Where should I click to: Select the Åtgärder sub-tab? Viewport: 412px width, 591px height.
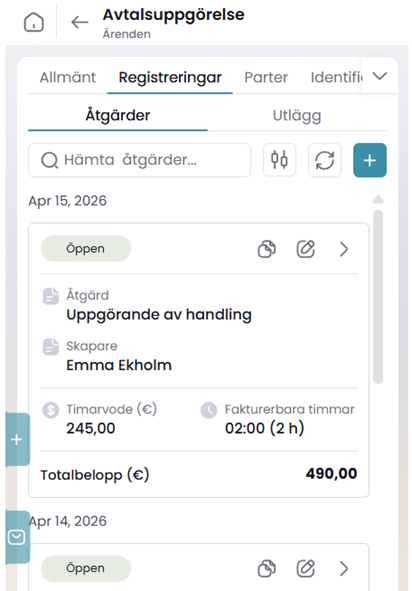click(118, 115)
